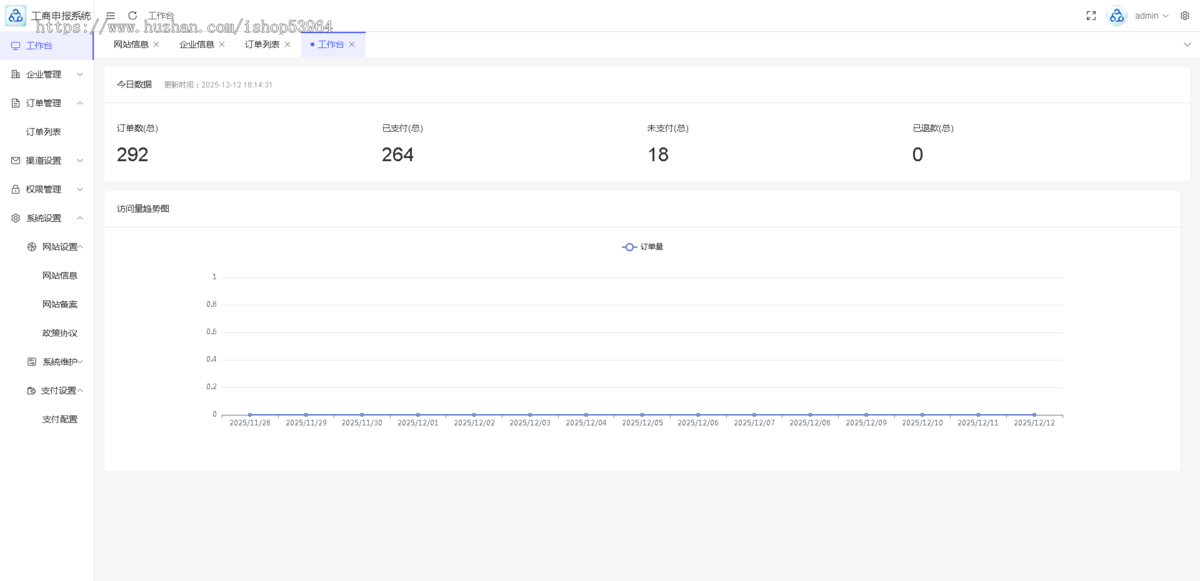Click the 工商申报系统 logo icon

16,15
